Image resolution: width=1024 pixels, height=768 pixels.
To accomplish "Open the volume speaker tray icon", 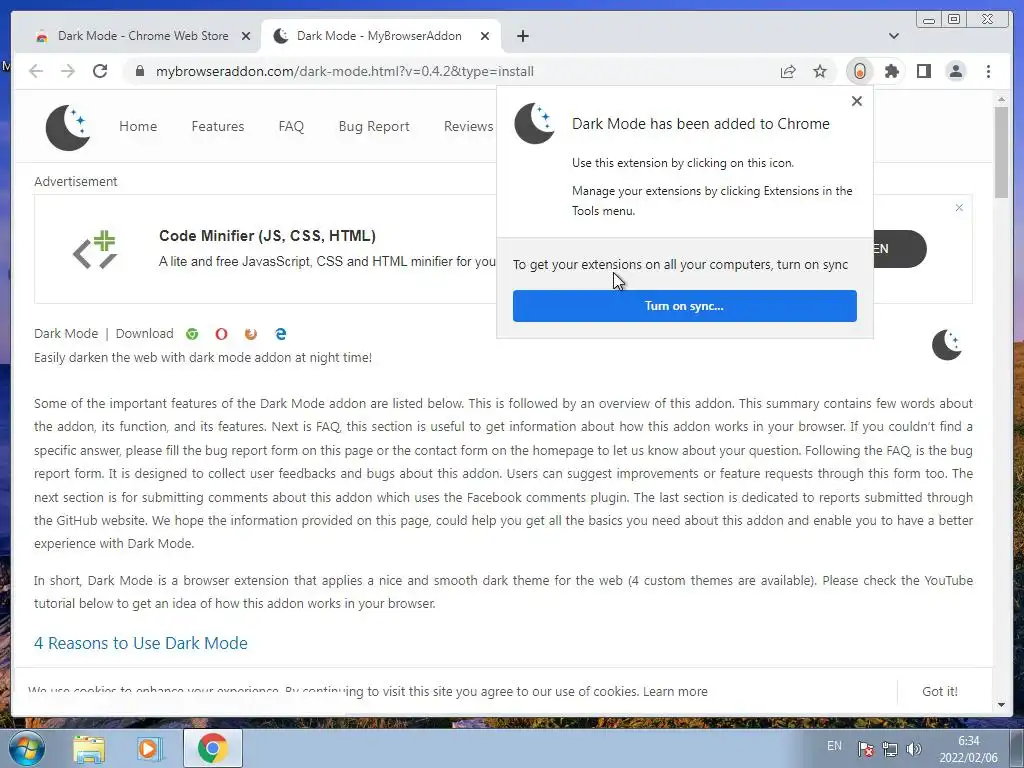I will (x=914, y=749).
